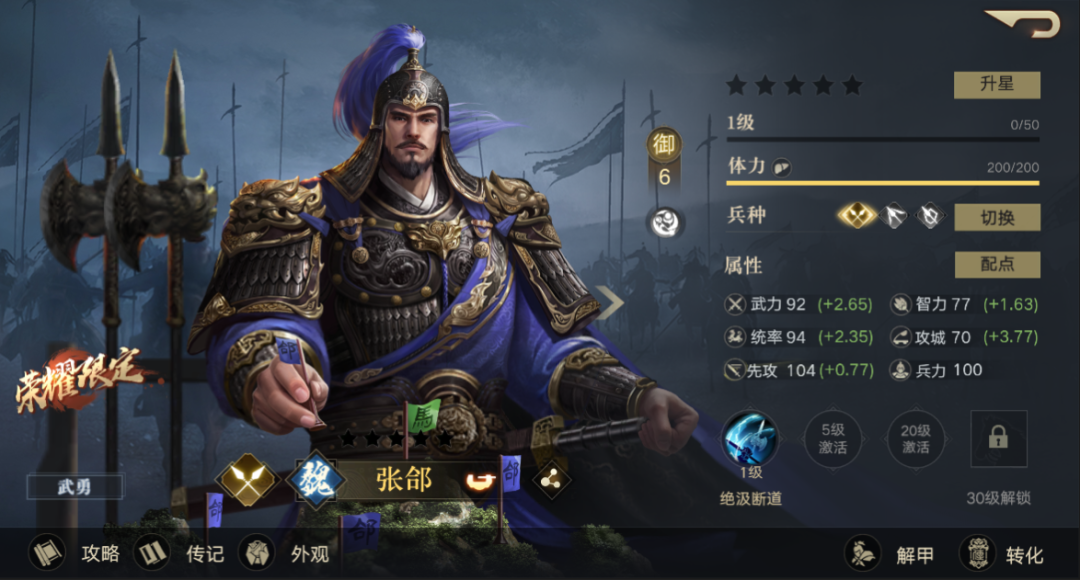Select the second troop type diamond
Viewport: 1080px width, 580px height.
click(893, 216)
